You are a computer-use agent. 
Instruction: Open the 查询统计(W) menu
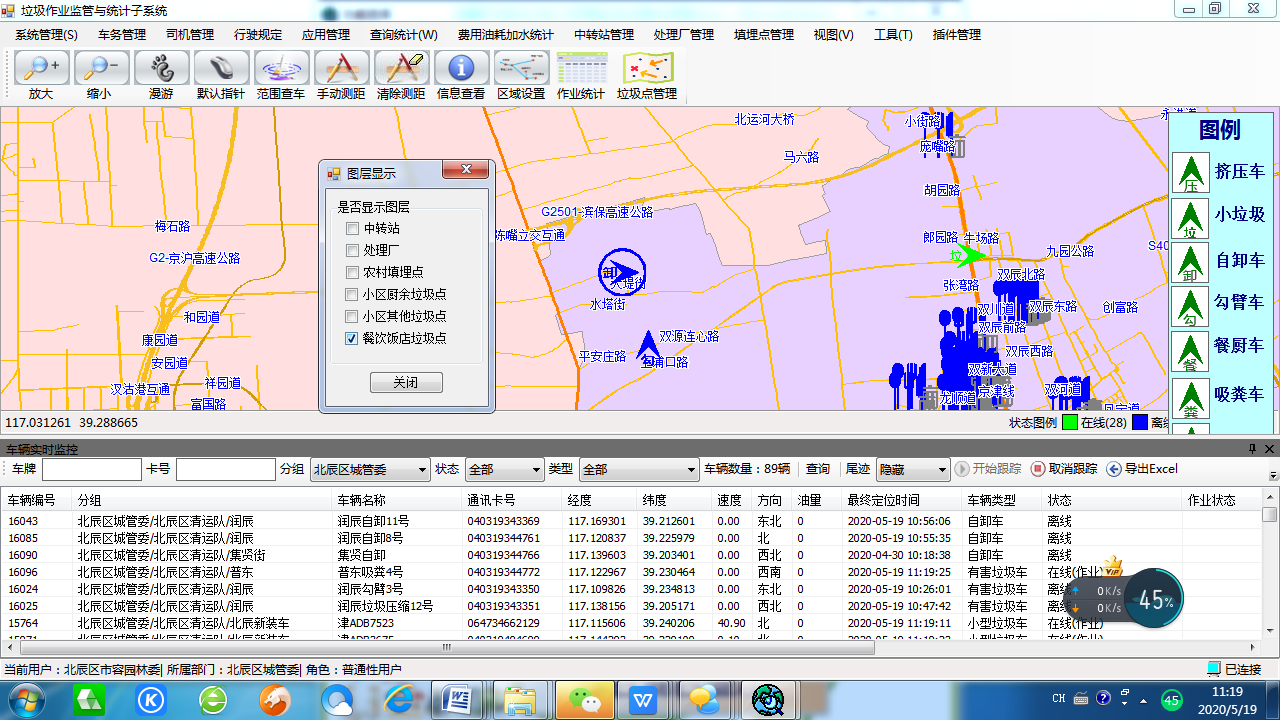403,35
